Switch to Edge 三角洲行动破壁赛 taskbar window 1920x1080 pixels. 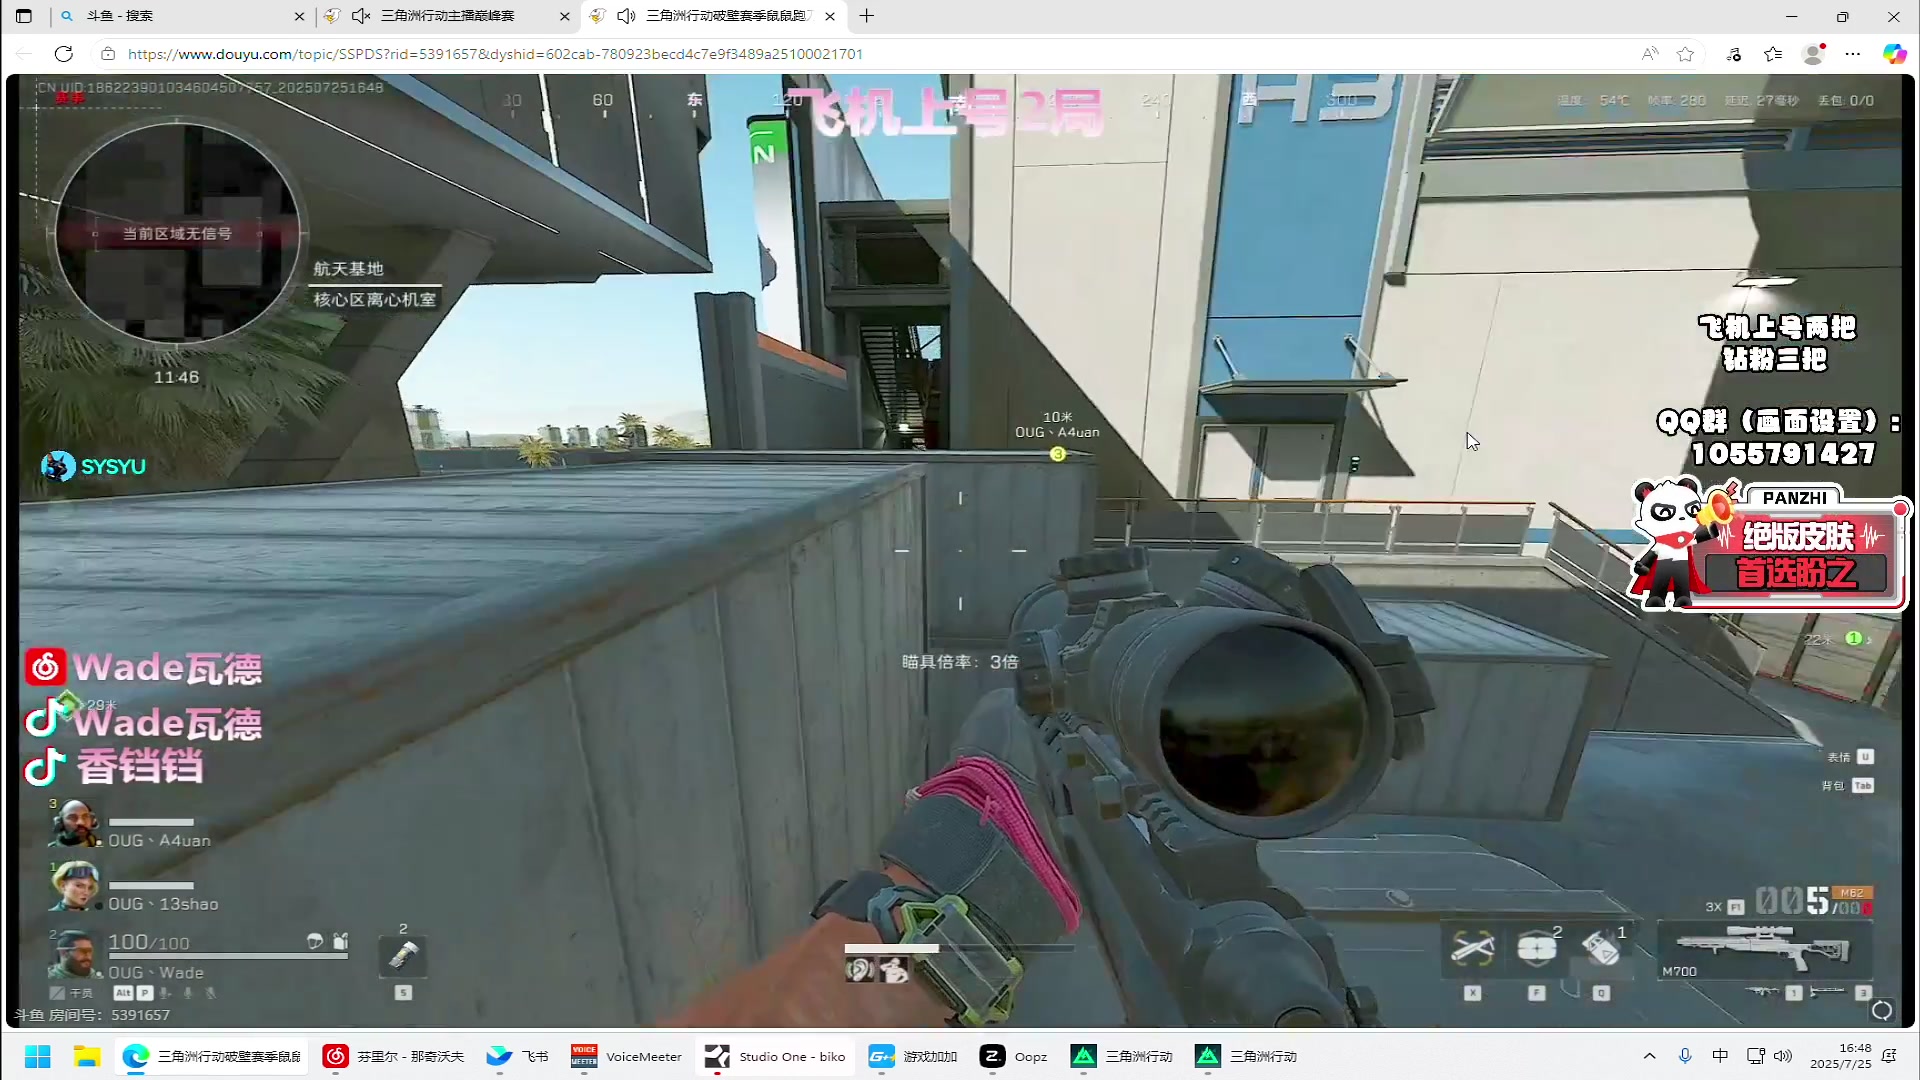coord(212,1056)
